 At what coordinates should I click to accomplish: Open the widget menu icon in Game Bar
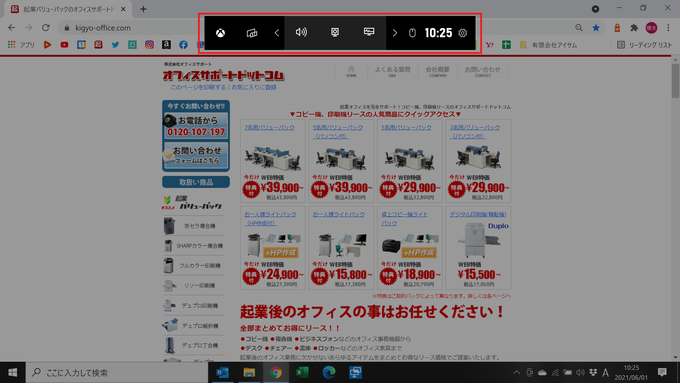252,33
